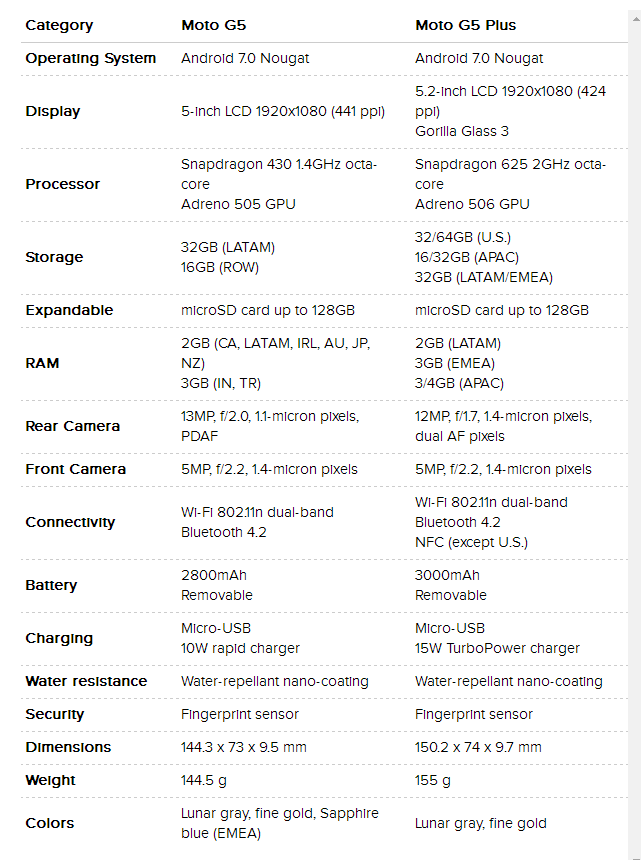641x860 pixels.
Task: Click the Water resistance row label
Action: (x=86, y=681)
